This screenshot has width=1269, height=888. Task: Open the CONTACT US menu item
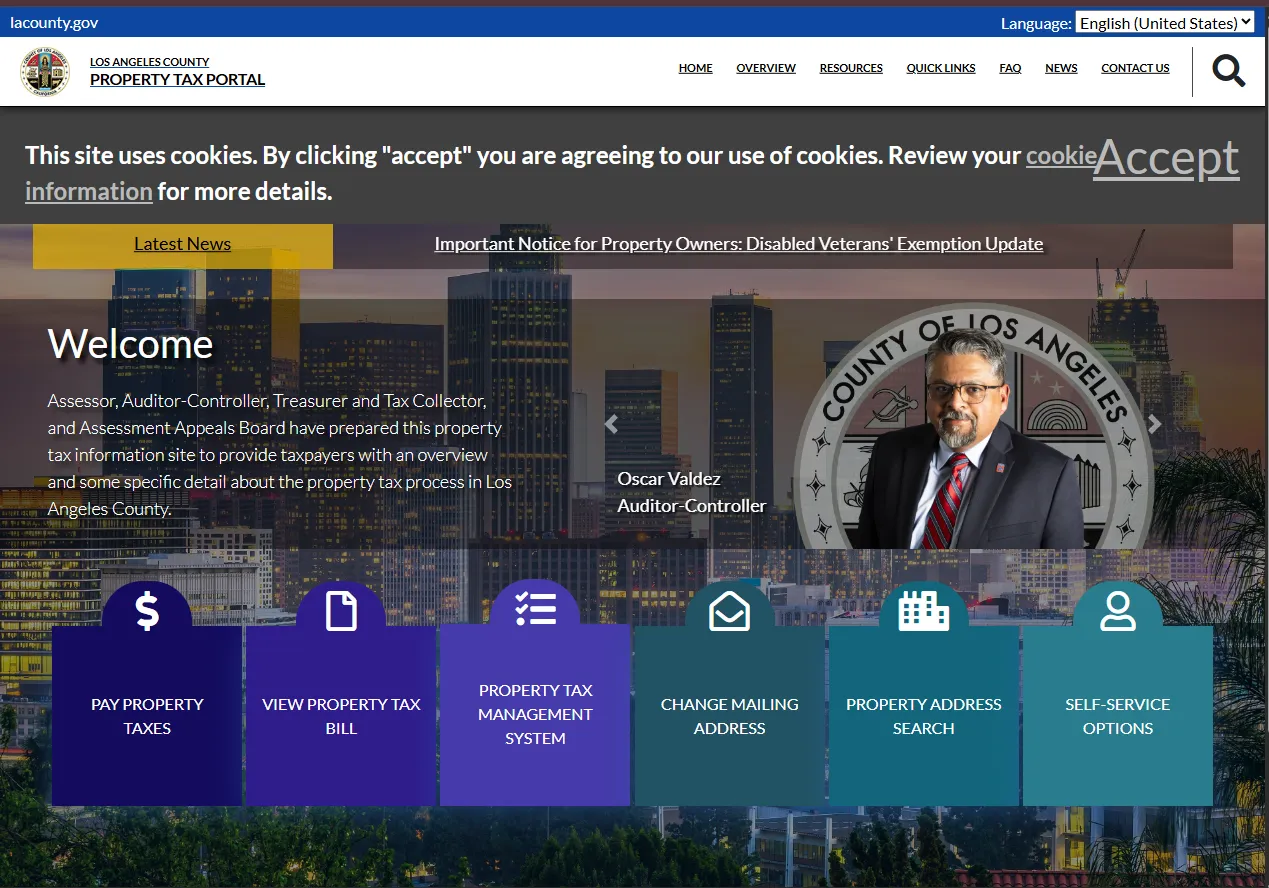click(1135, 68)
